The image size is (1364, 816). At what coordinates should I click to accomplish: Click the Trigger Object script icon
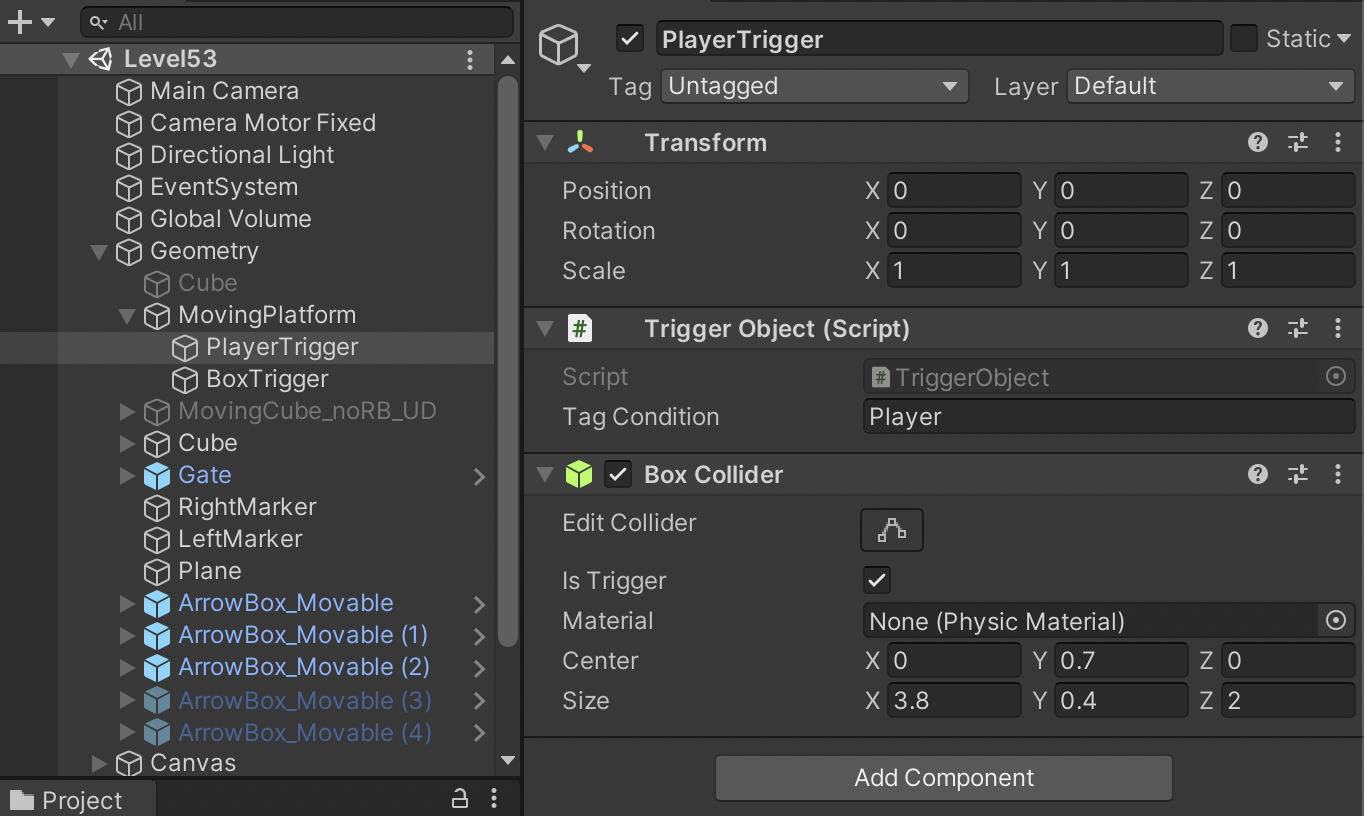pos(581,328)
